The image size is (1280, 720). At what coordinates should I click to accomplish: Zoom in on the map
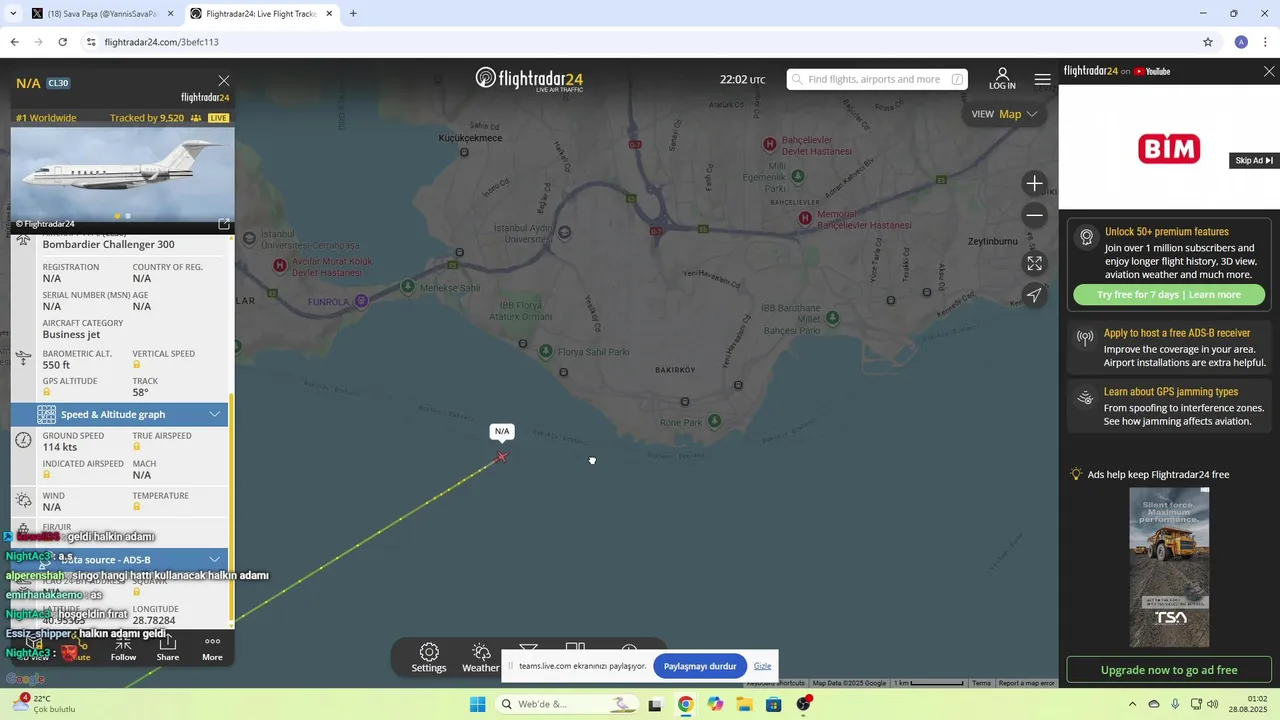tap(1035, 183)
